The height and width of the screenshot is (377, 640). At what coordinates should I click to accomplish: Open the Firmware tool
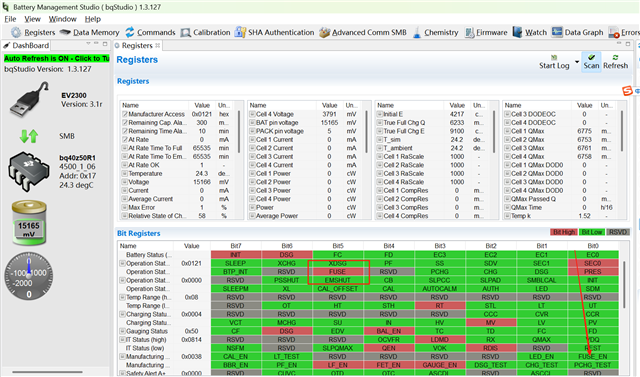[x=486, y=32]
